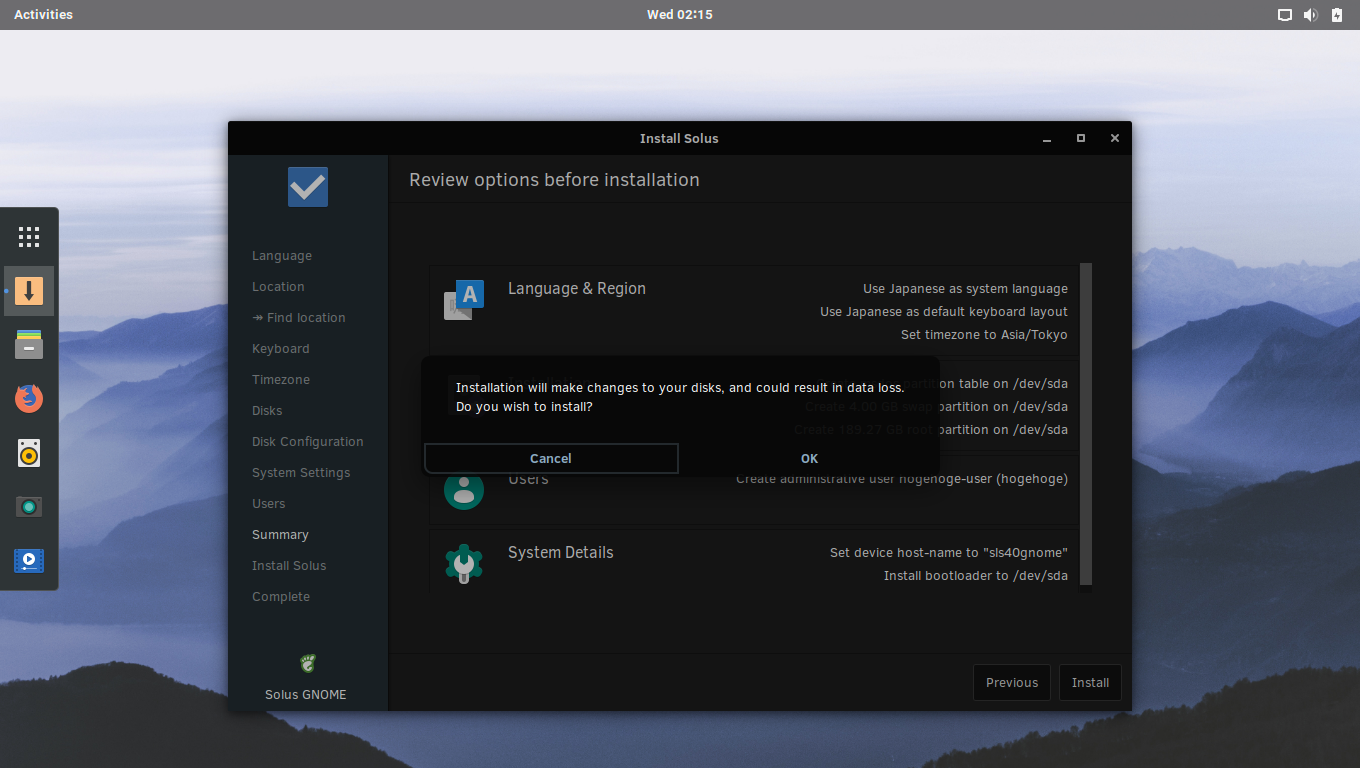Select Users step in sidebar

[269, 504]
